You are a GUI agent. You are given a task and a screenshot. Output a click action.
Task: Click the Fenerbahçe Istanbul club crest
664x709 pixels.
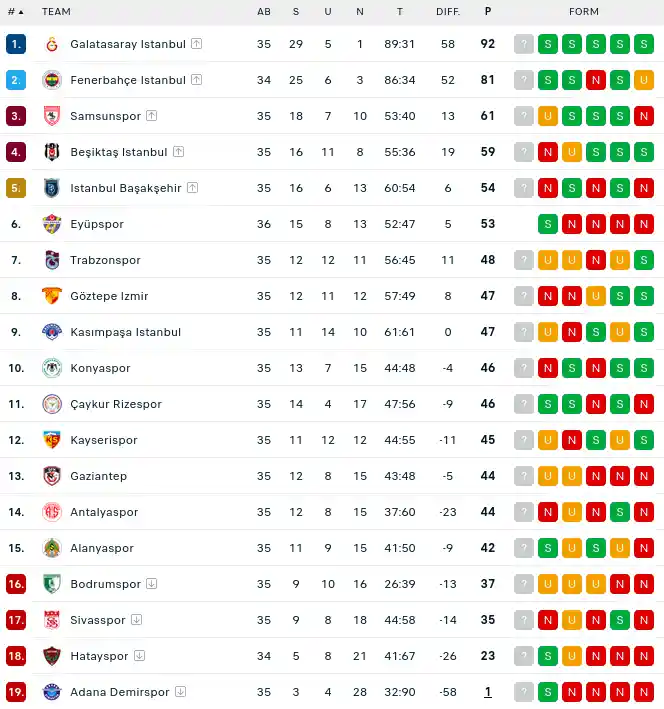pos(52,80)
